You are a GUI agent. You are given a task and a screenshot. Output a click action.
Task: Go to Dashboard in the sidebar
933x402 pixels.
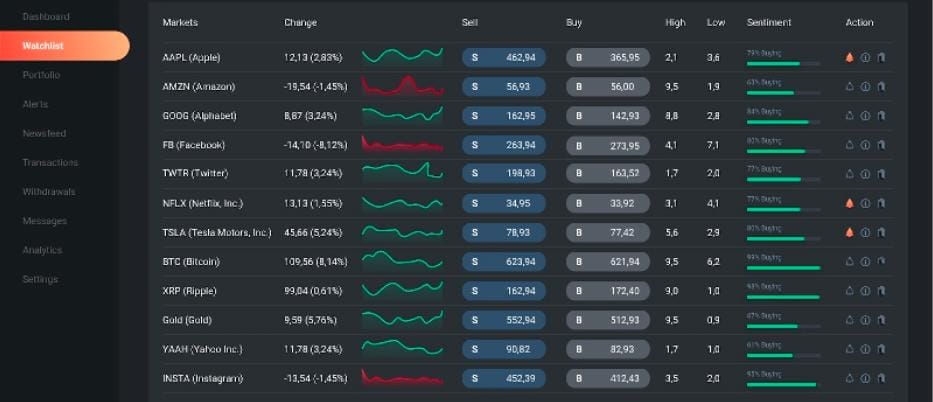pos(46,17)
